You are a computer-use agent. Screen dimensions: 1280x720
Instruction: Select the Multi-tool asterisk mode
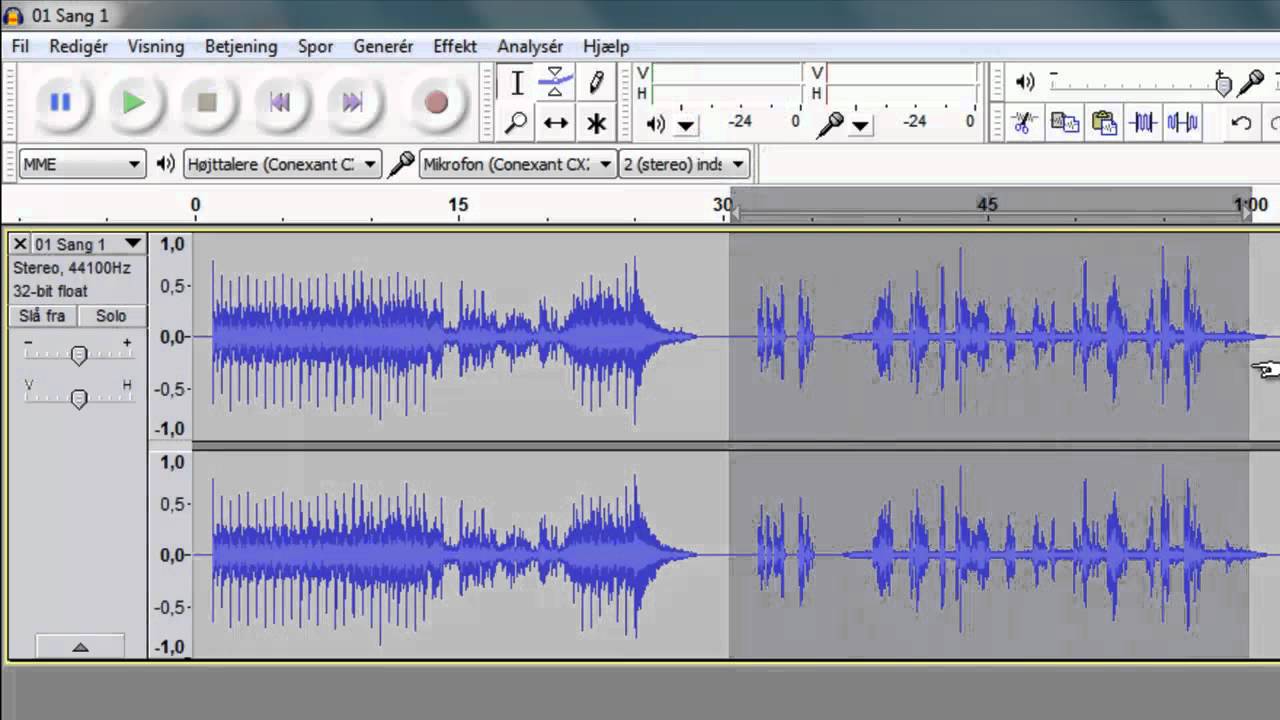click(596, 123)
